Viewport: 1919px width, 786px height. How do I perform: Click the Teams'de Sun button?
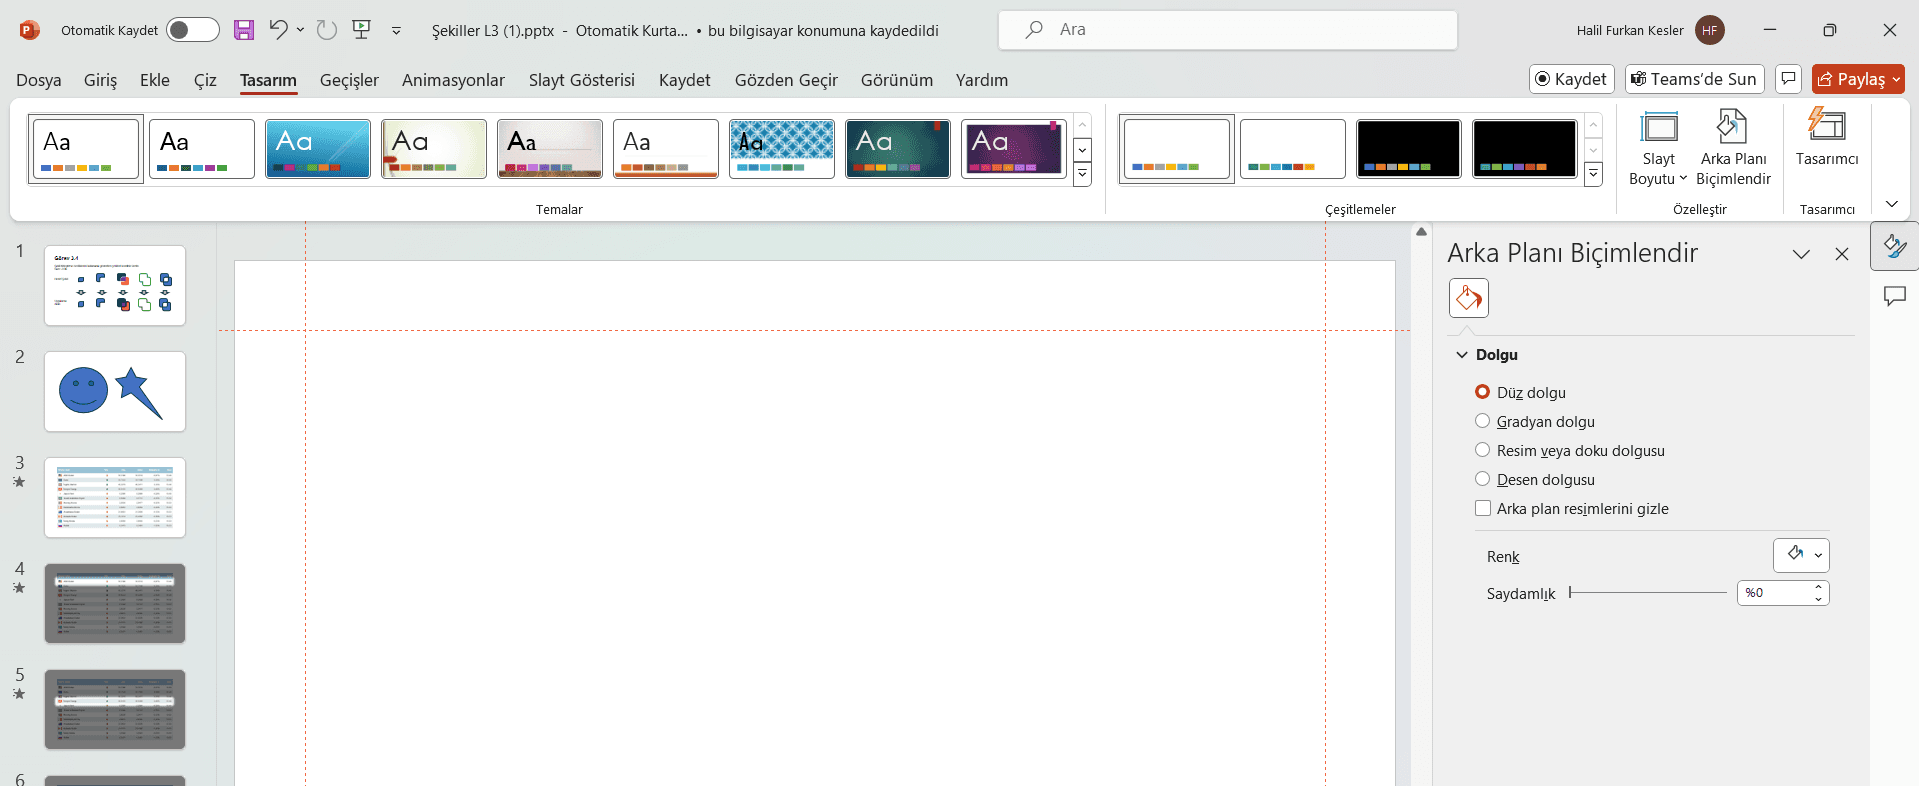[1694, 79]
